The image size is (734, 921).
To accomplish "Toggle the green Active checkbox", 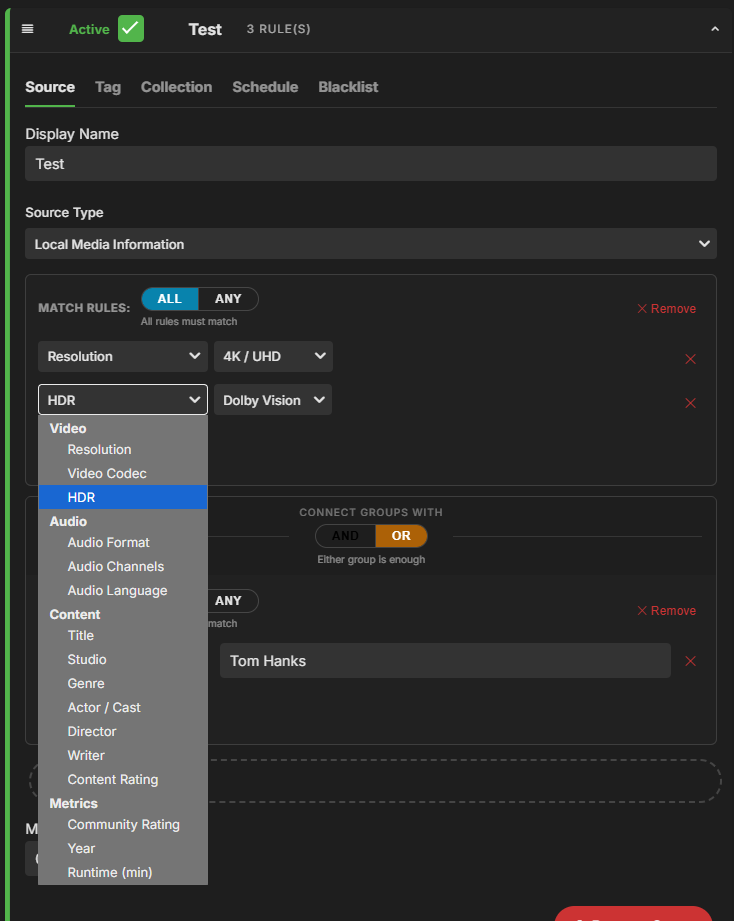I will tap(131, 29).
